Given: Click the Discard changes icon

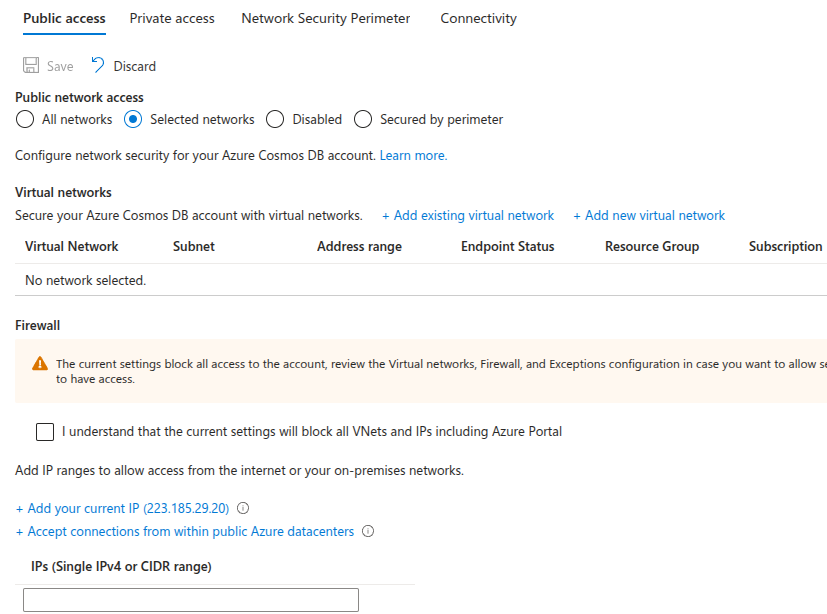Looking at the screenshot, I should pyautogui.click(x=96, y=65).
